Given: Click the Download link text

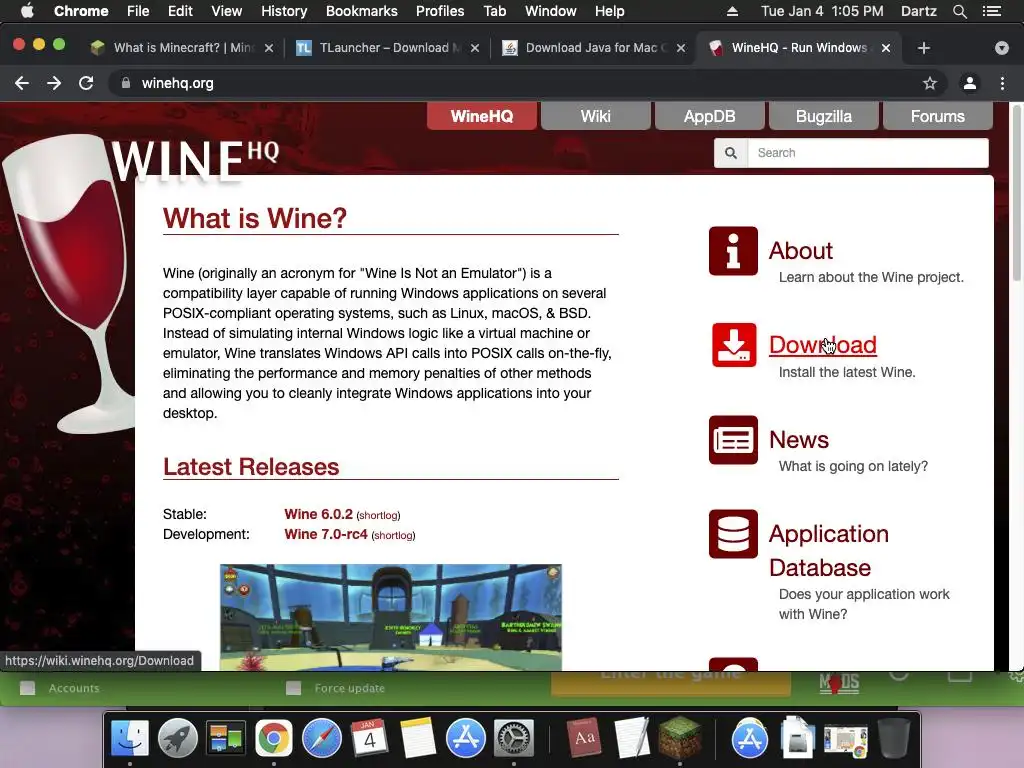Looking at the screenshot, I should [x=823, y=345].
